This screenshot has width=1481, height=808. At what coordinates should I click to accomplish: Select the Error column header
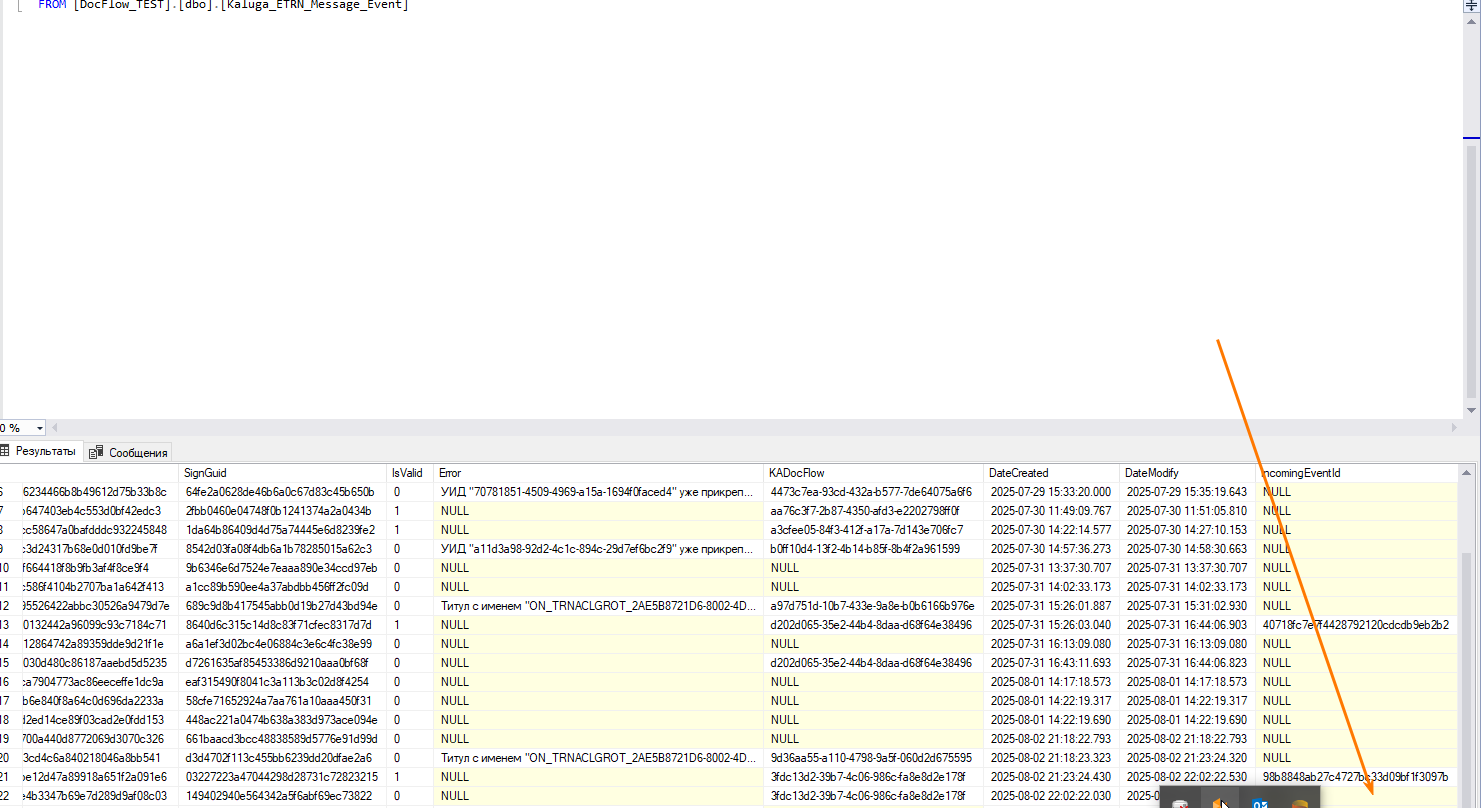click(x=600, y=473)
